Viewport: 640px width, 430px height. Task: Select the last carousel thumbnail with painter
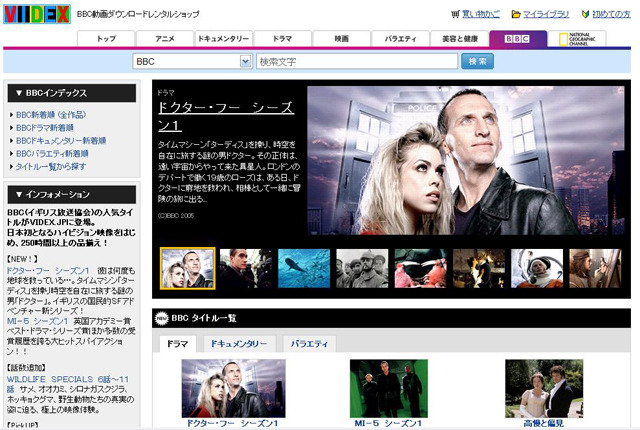coord(596,268)
